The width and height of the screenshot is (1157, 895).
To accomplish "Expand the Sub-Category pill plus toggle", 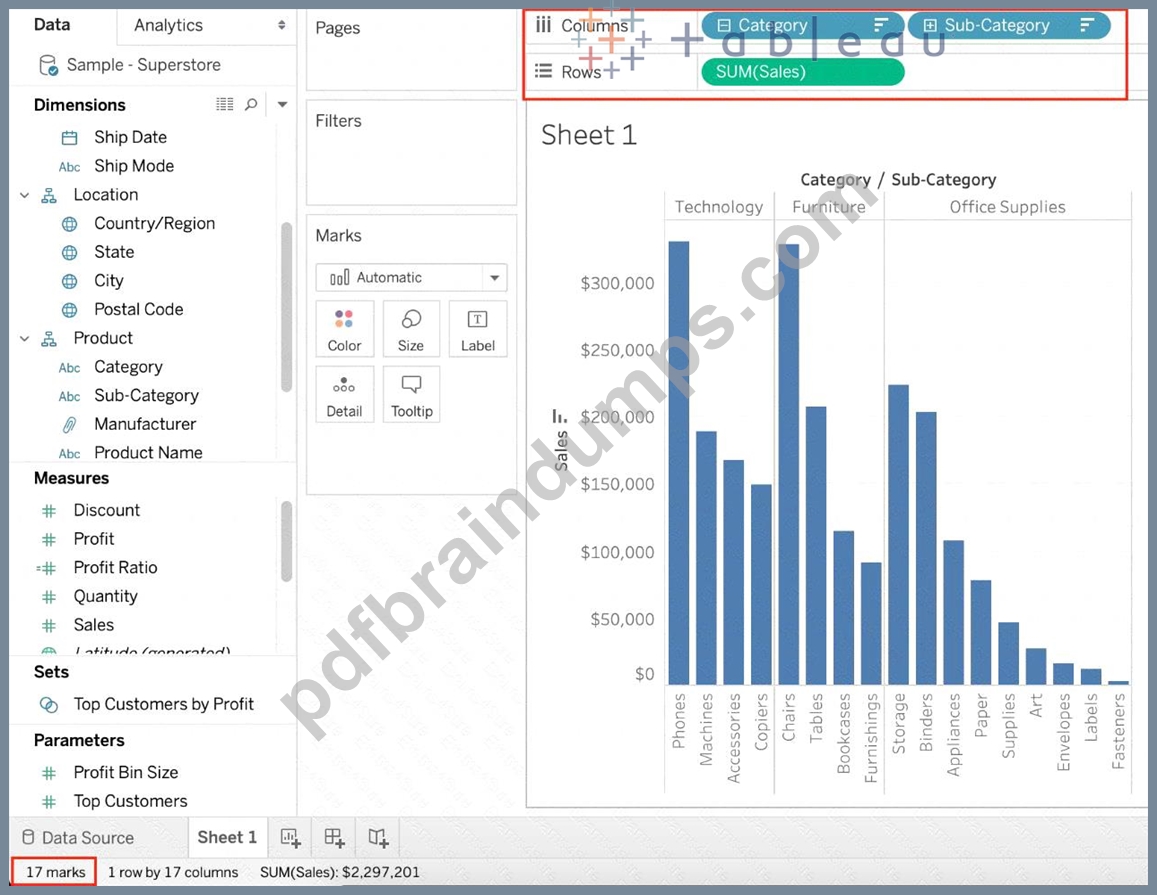I will coord(930,25).
